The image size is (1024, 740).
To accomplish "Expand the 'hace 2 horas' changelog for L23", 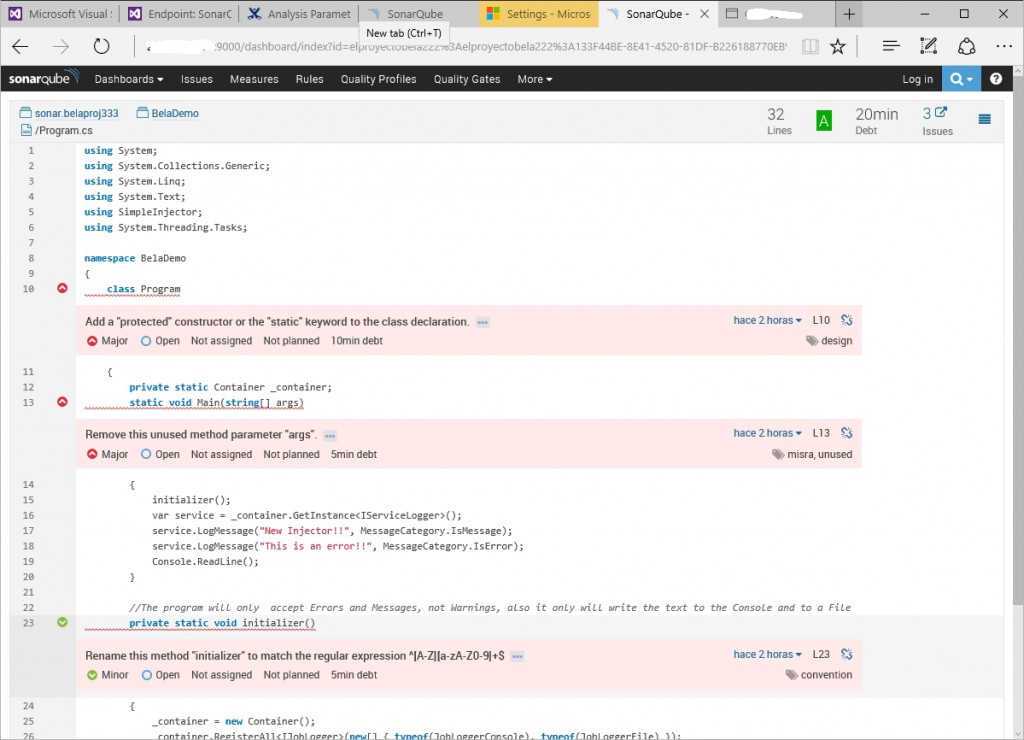I will click(767, 654).
